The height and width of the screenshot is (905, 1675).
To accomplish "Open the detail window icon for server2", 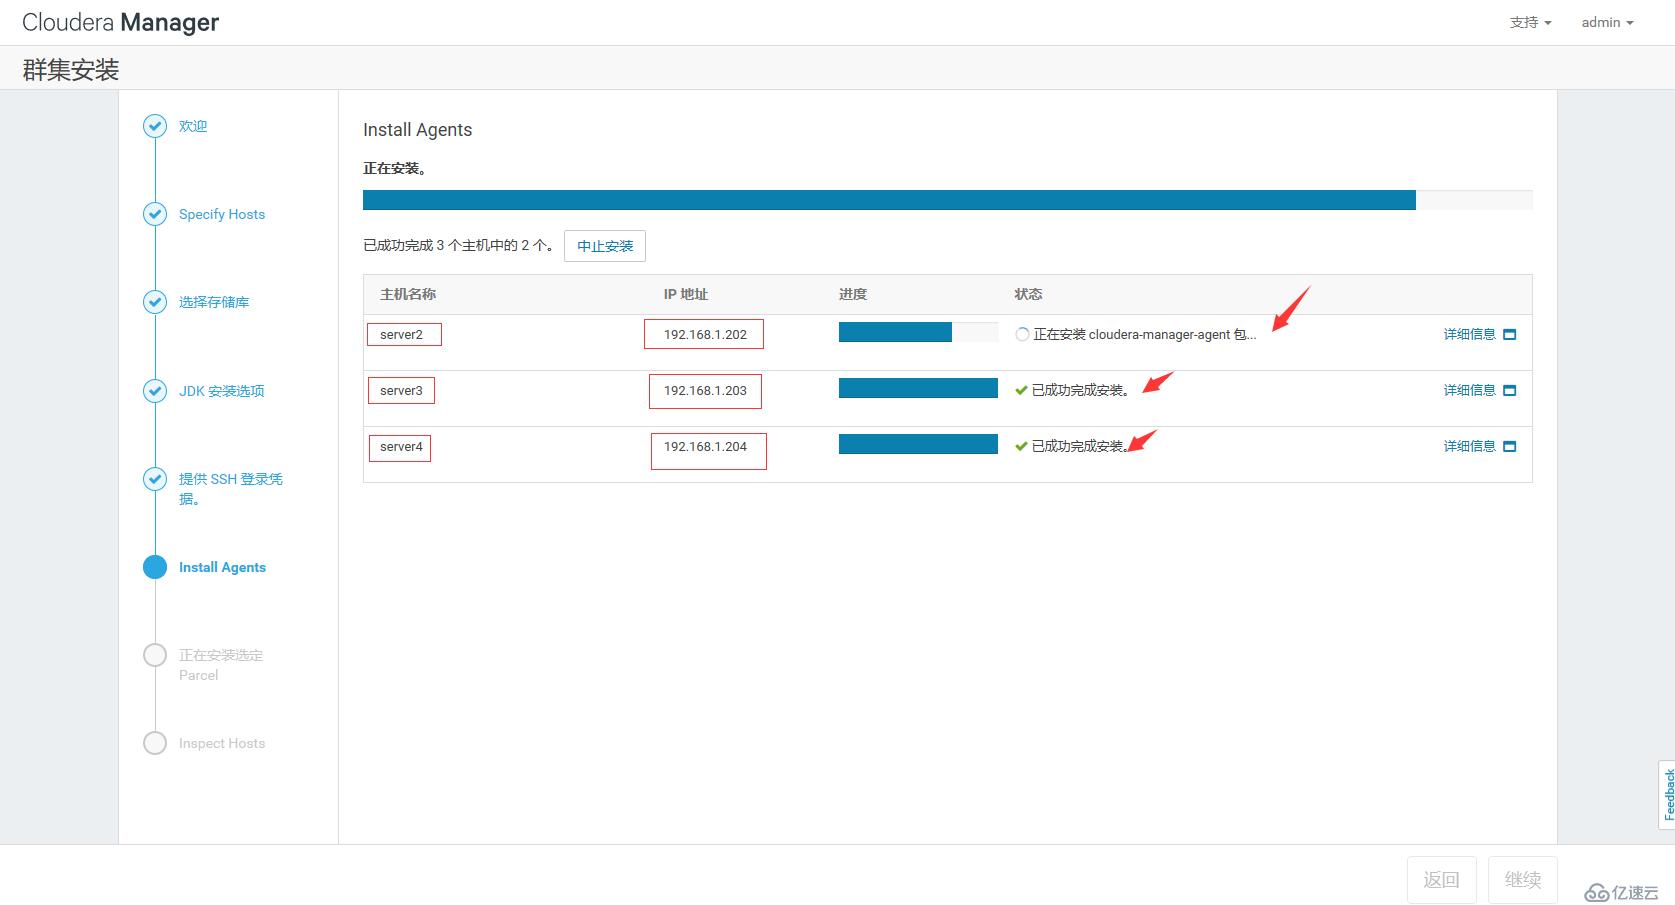I will click(1510, 335).
